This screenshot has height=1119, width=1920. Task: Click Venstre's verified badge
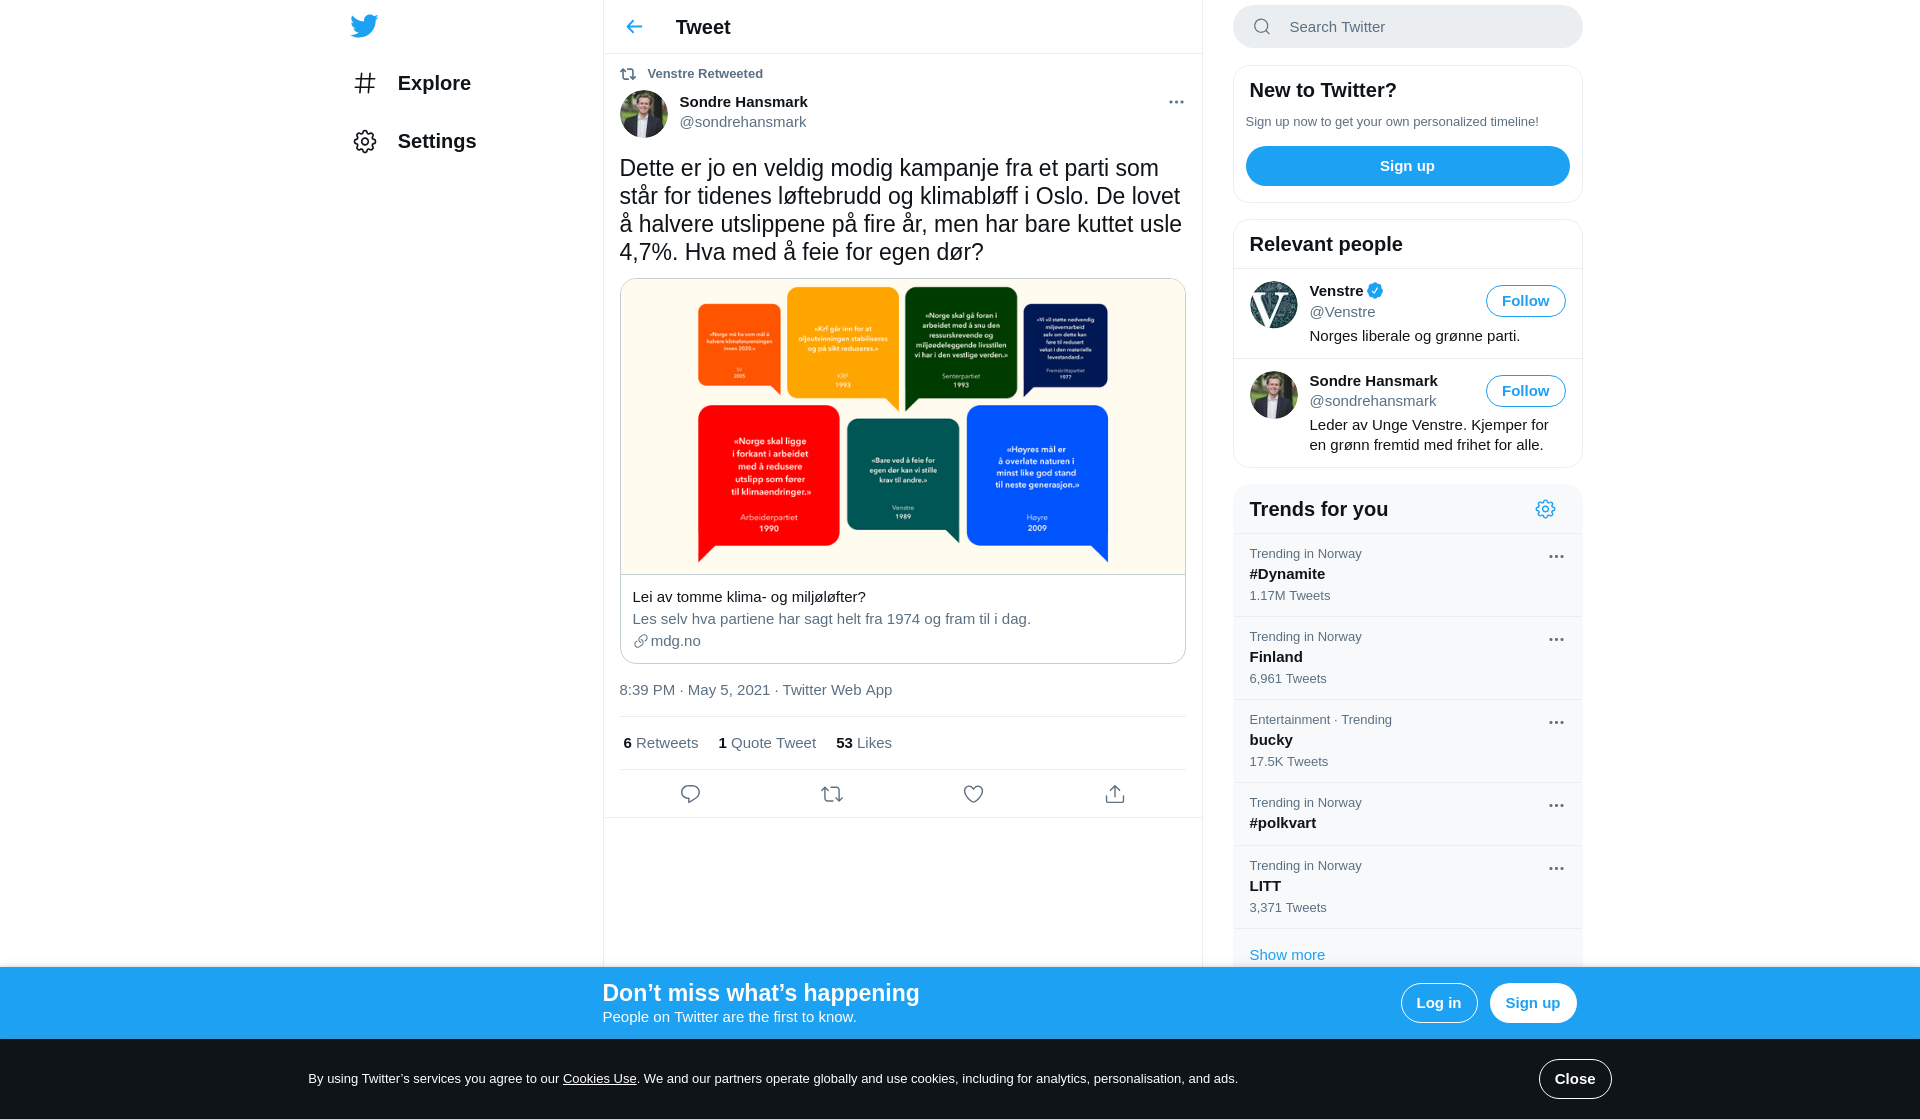pos(1375,291)
